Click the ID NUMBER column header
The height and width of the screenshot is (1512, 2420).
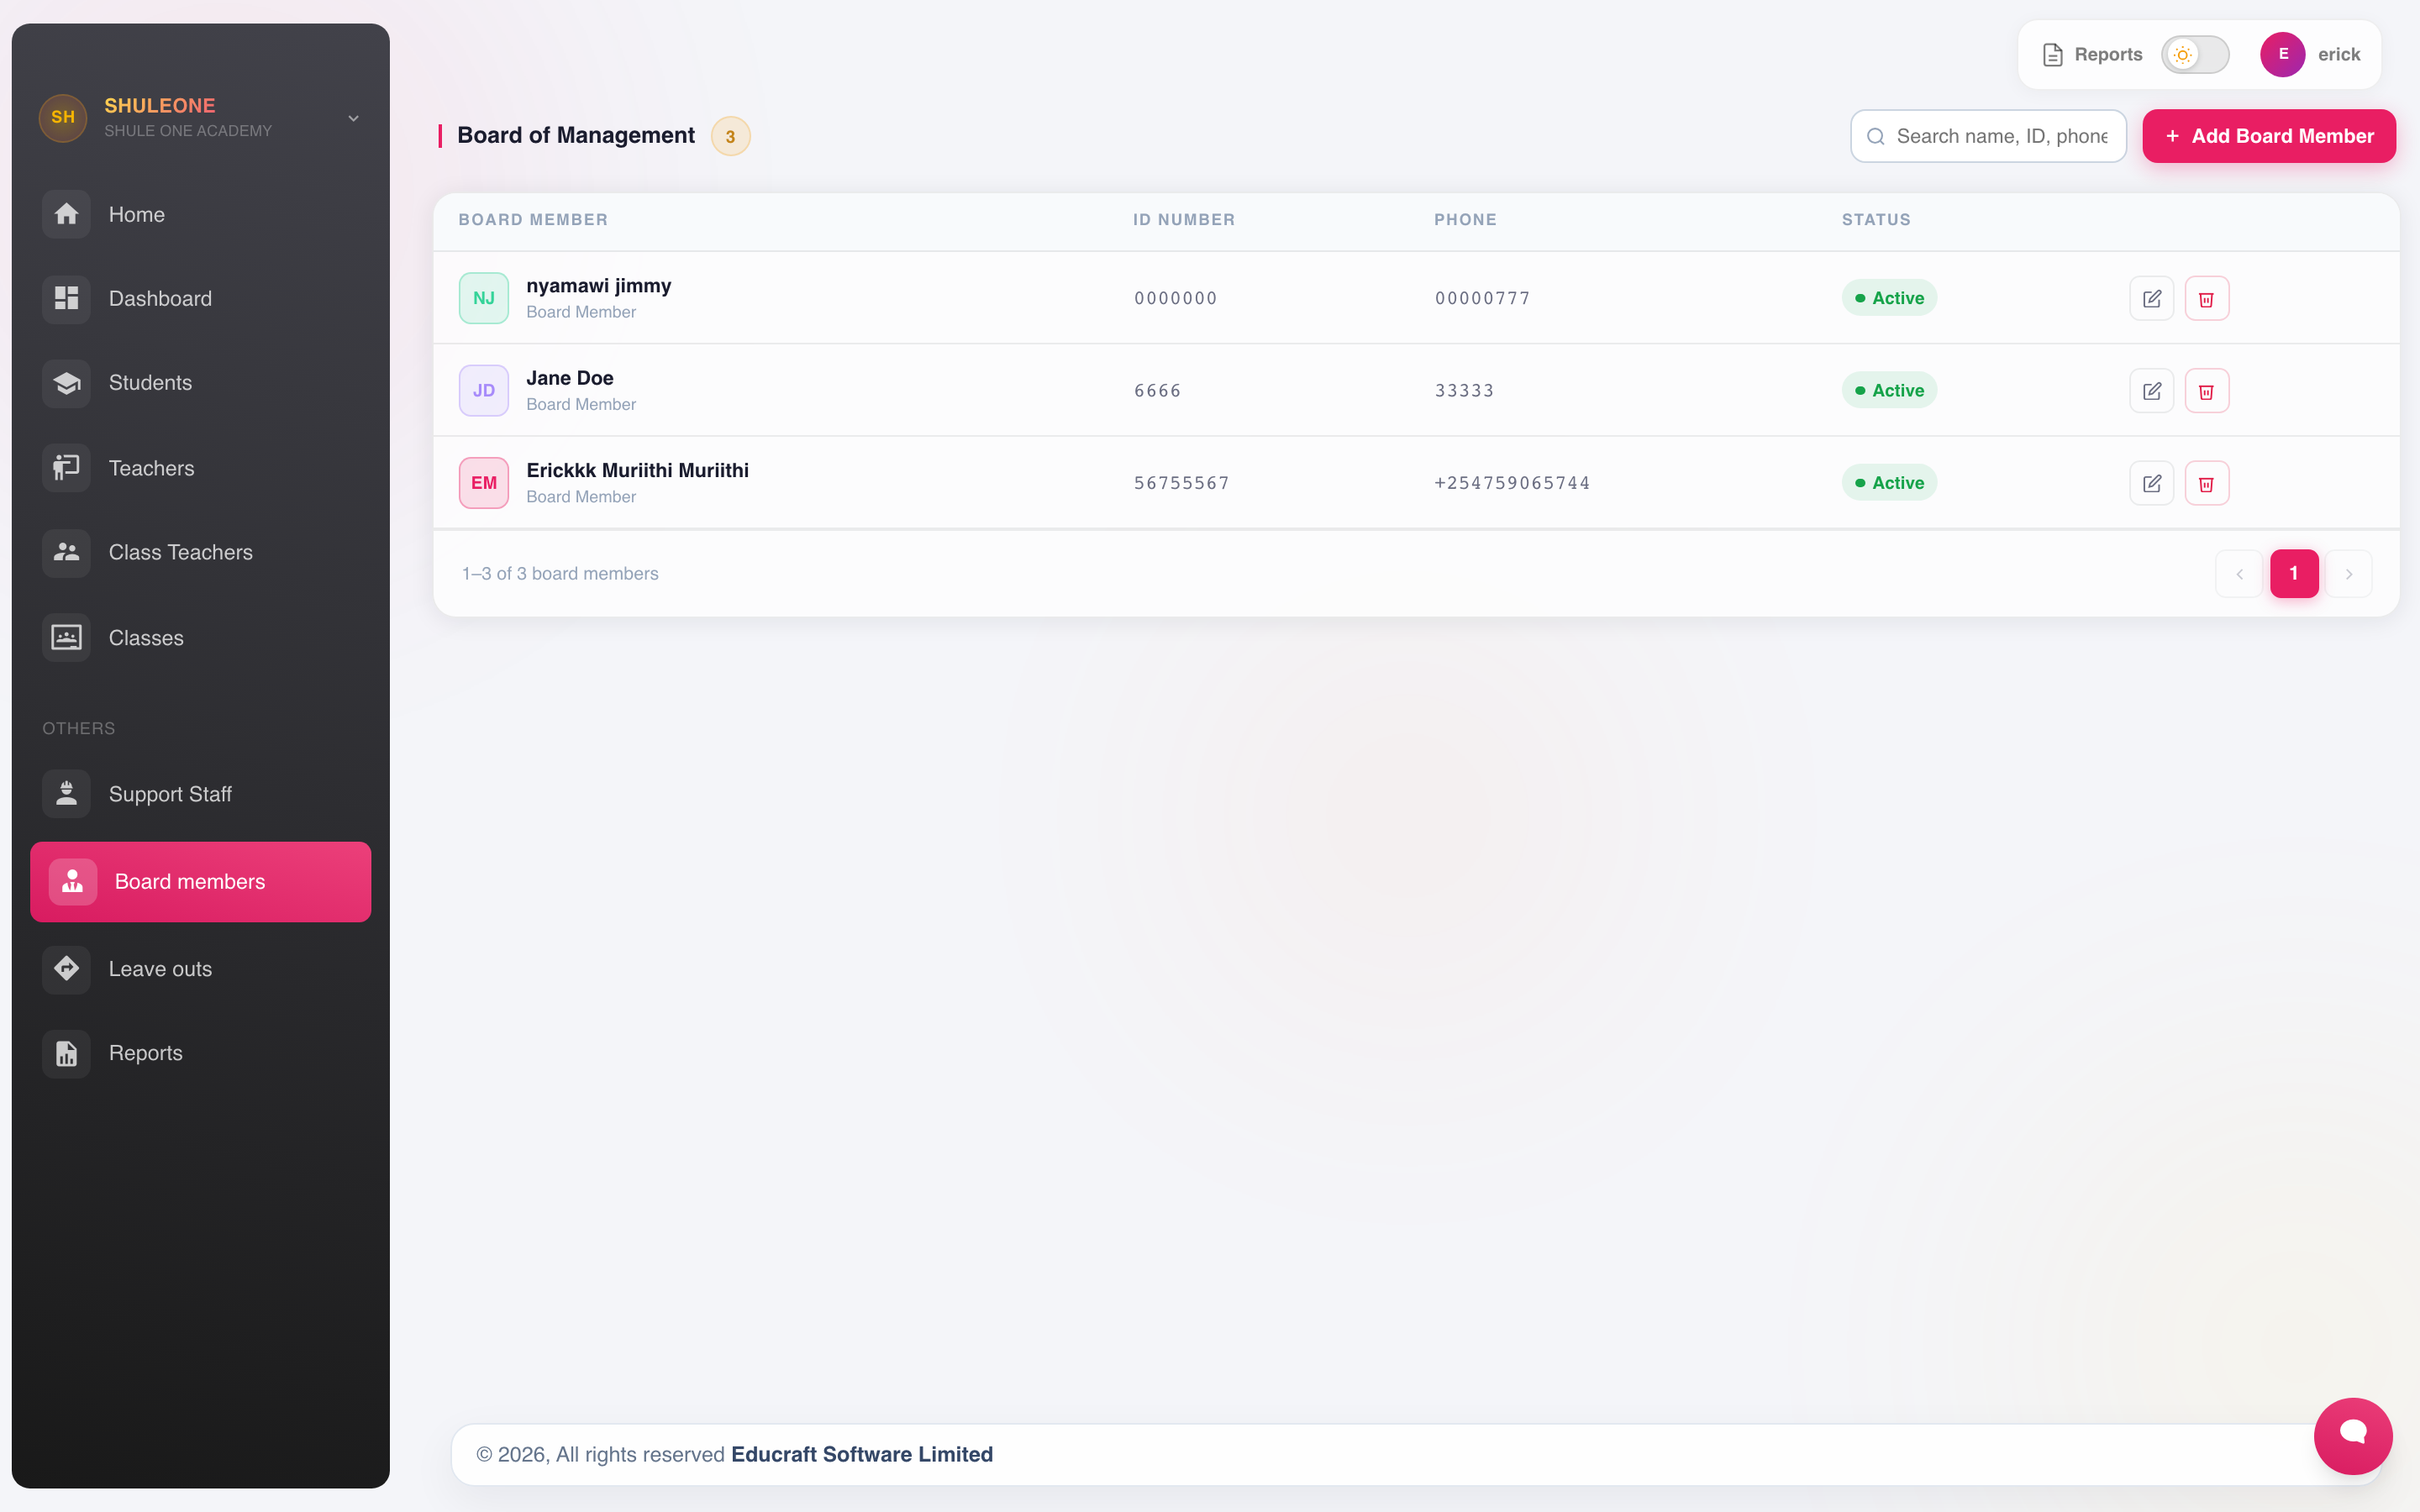point(1184,220)
